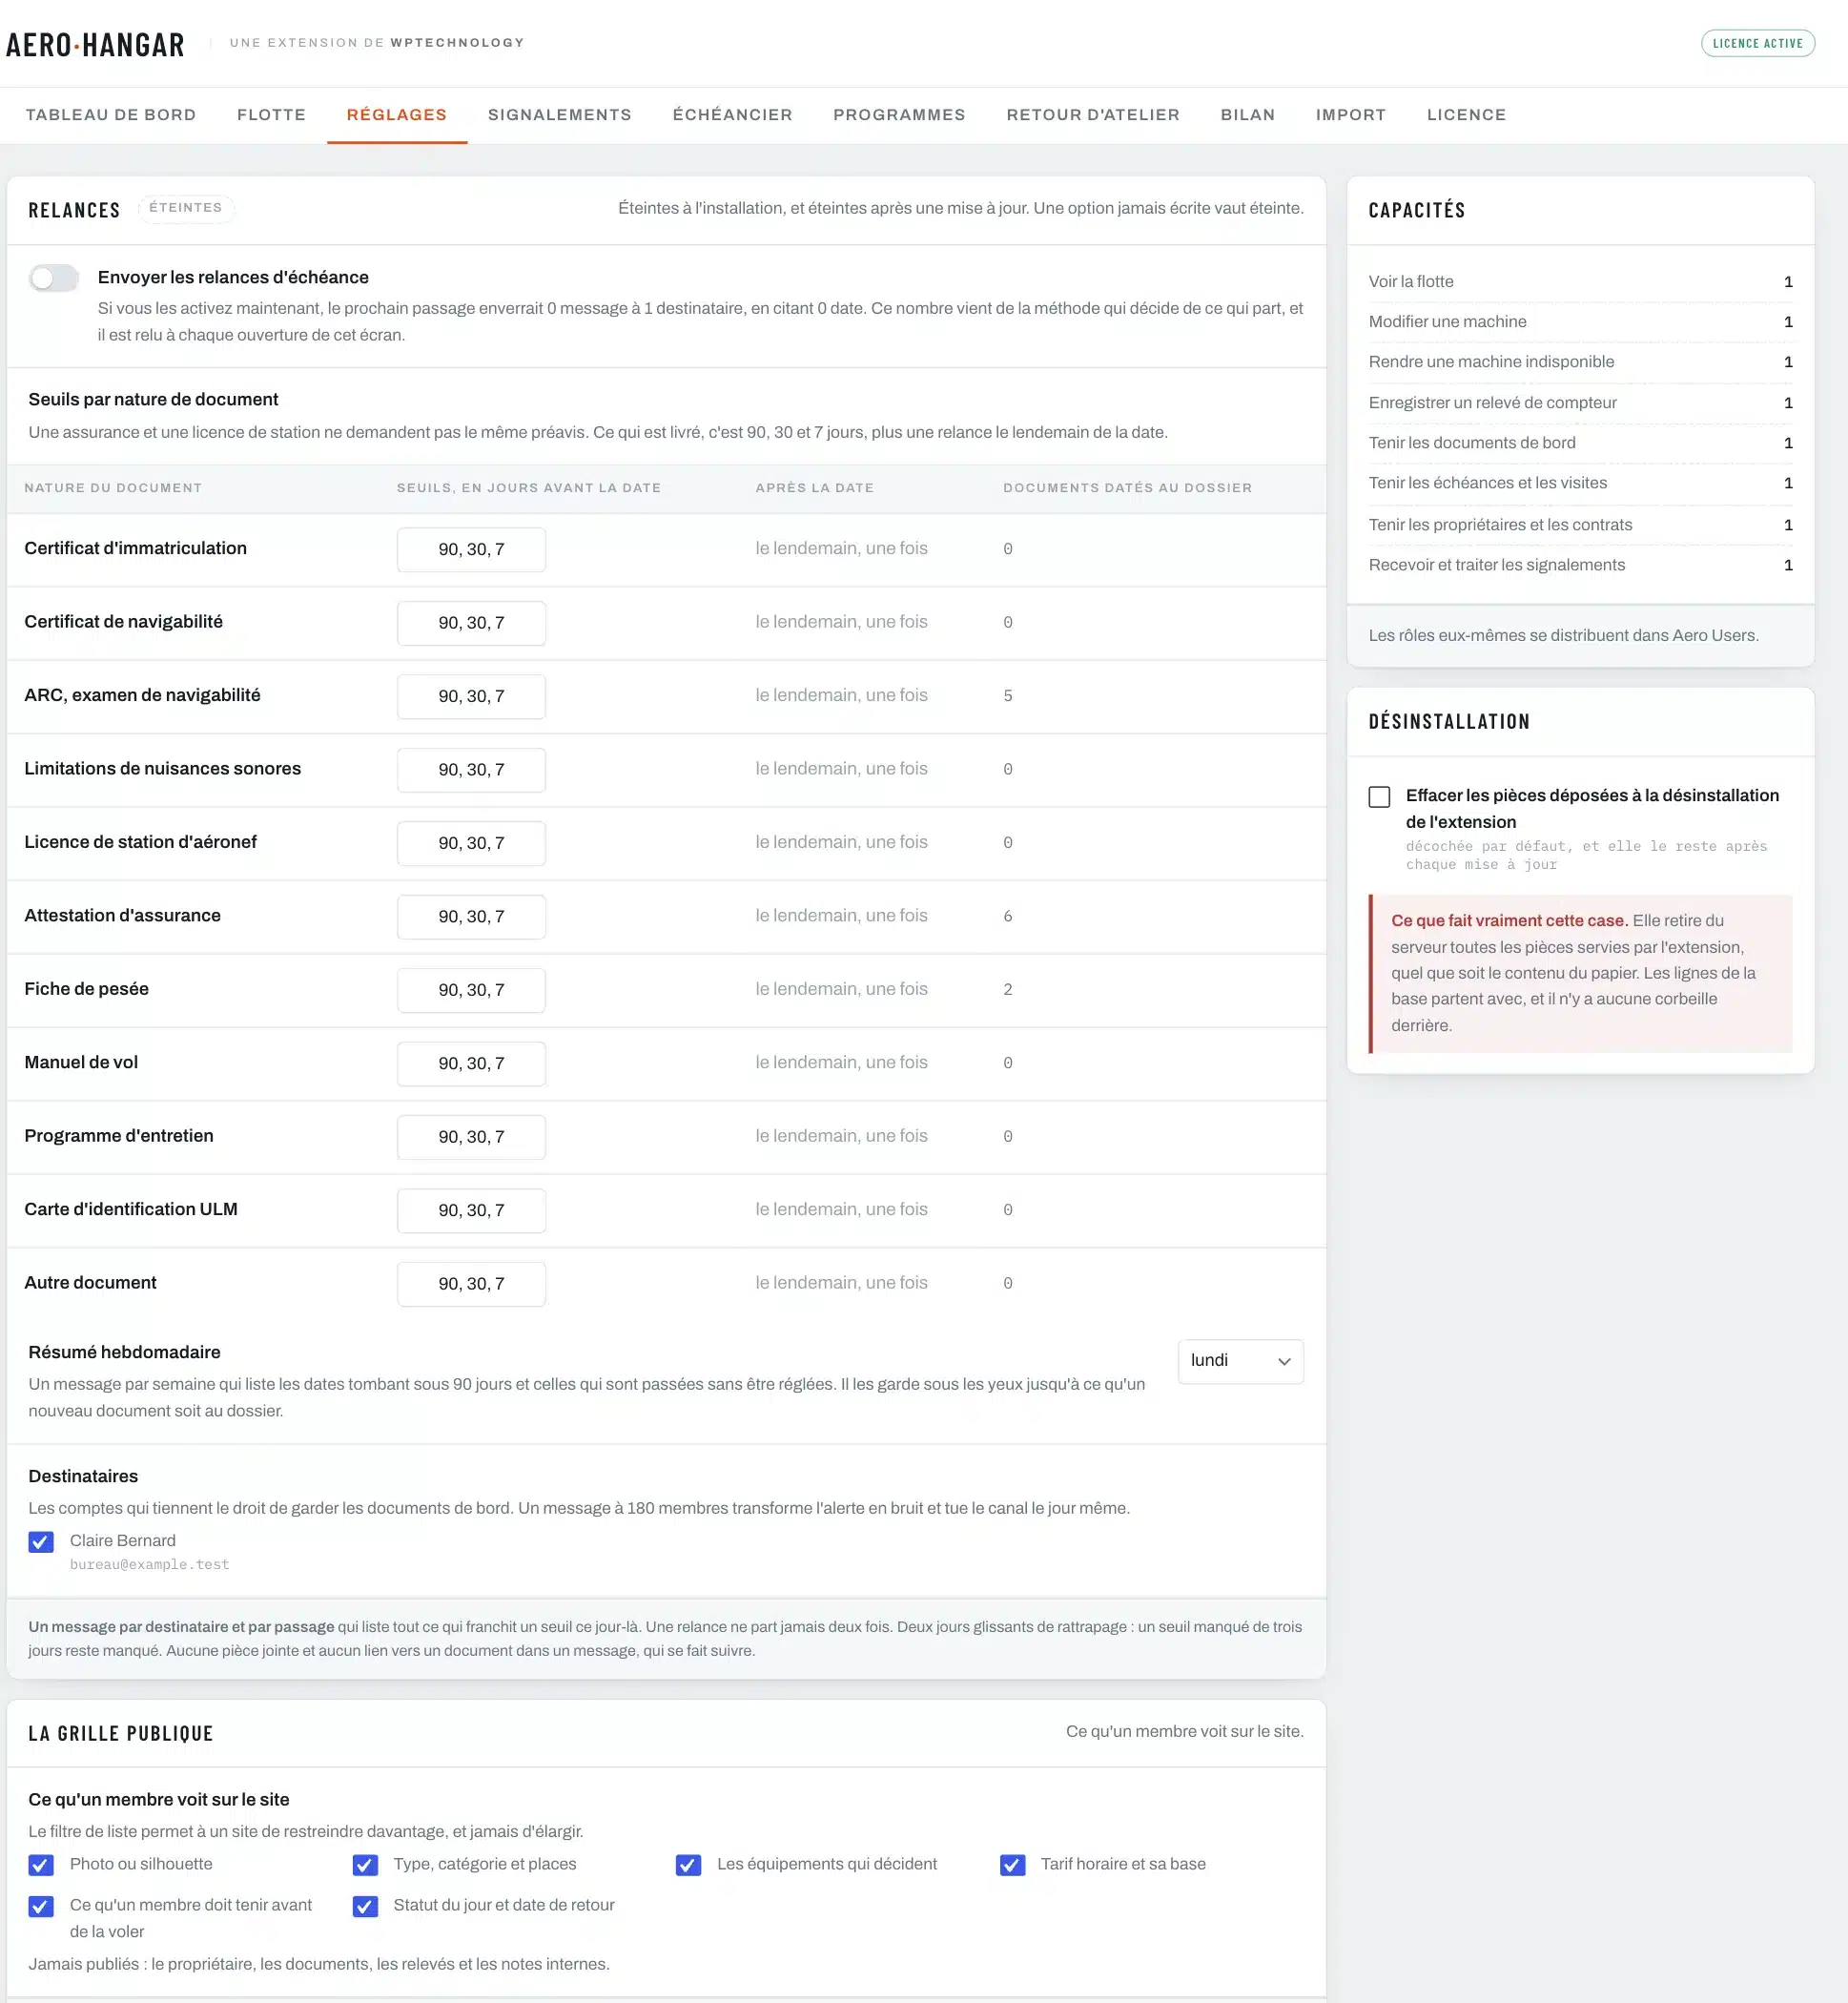Toggle Envoyer les relances d'échéance switch

(54, 278)
